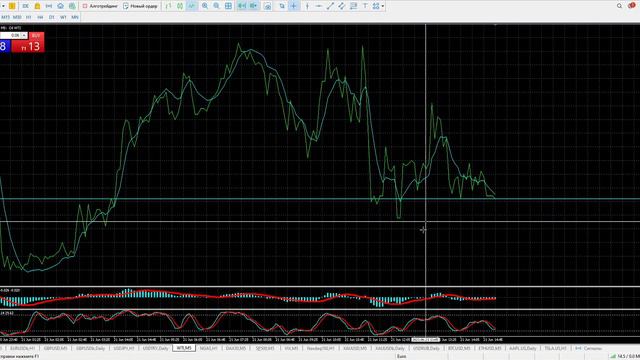Switch to the GBPUSD,M5 chart tab
Image resolution: width=640 pixels, height=360 pixels.
pos(56,348)
